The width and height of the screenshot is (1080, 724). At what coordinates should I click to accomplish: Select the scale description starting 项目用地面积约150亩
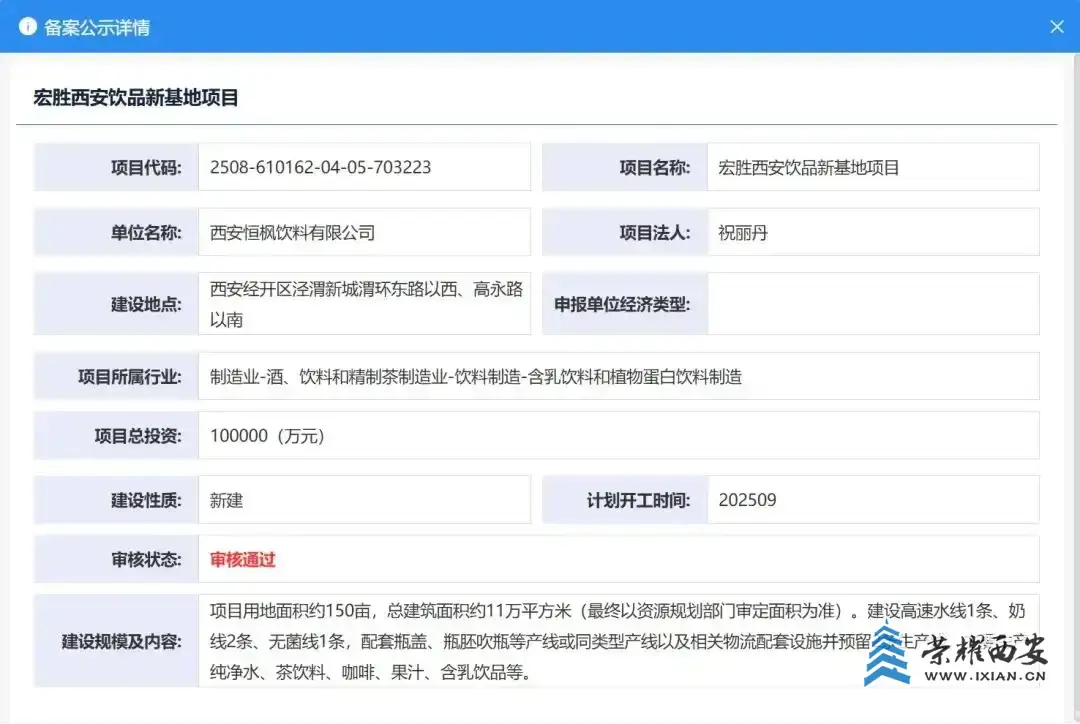click(x=618, y=641)
